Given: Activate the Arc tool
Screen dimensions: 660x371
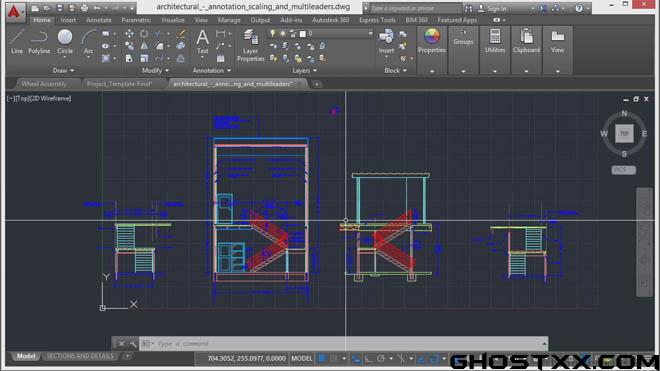Looking at the screenshot, I should pyautogui.click(x=88, y=42).
